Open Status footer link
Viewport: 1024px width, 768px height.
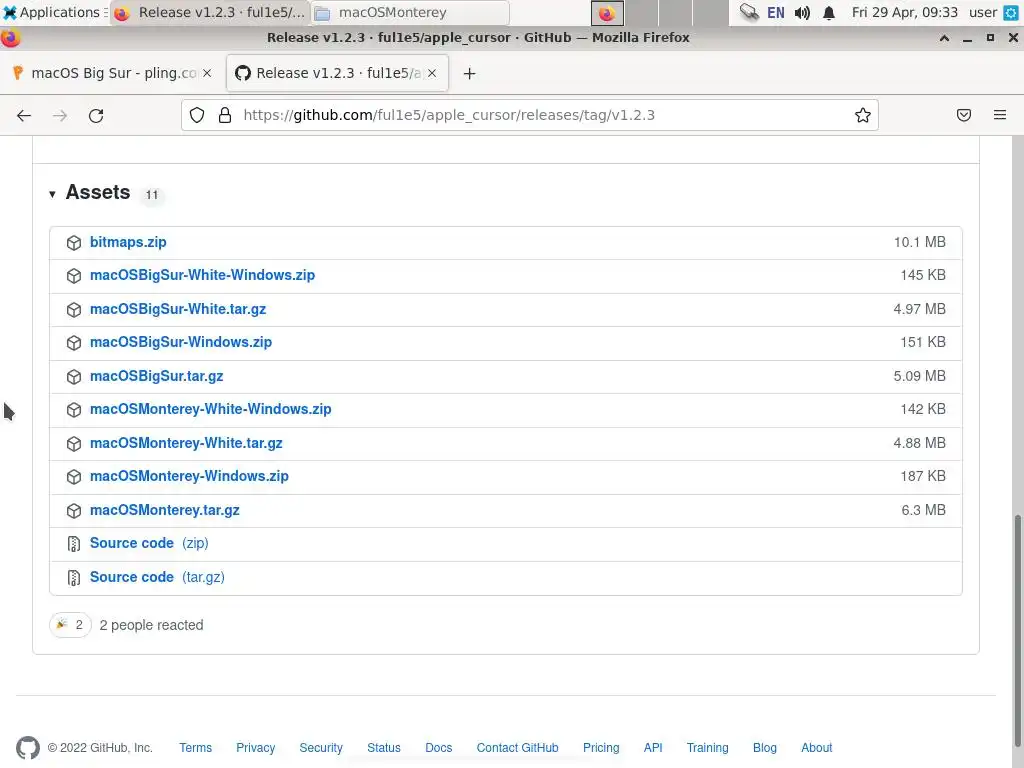click(x=383, y=748)
